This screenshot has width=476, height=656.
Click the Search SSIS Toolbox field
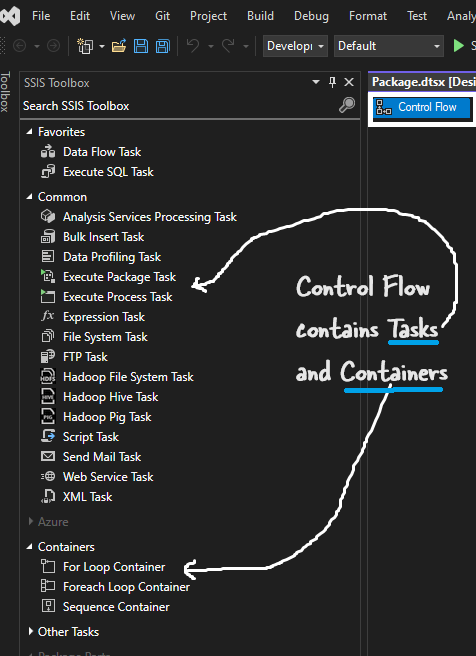[x=180, y=106]
